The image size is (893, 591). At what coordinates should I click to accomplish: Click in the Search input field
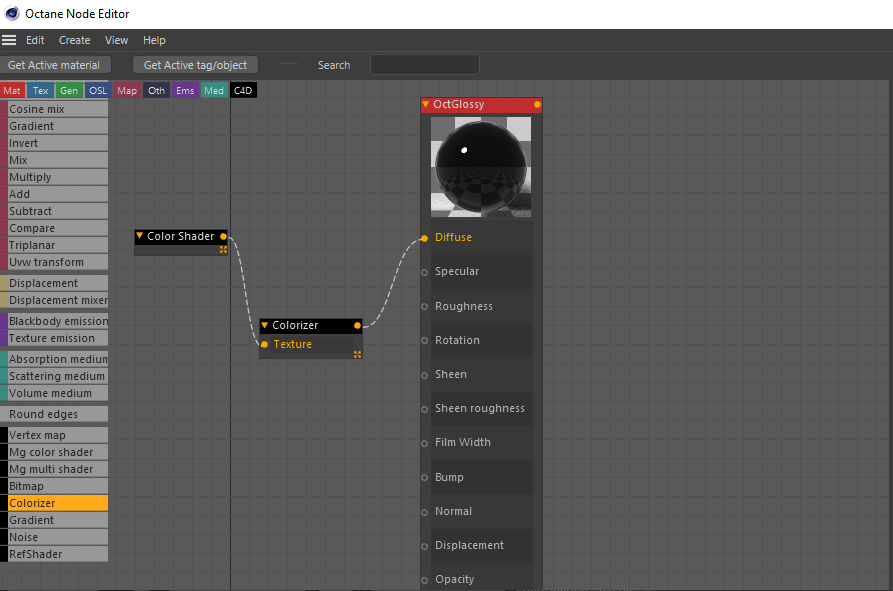[x=425, y=65]
